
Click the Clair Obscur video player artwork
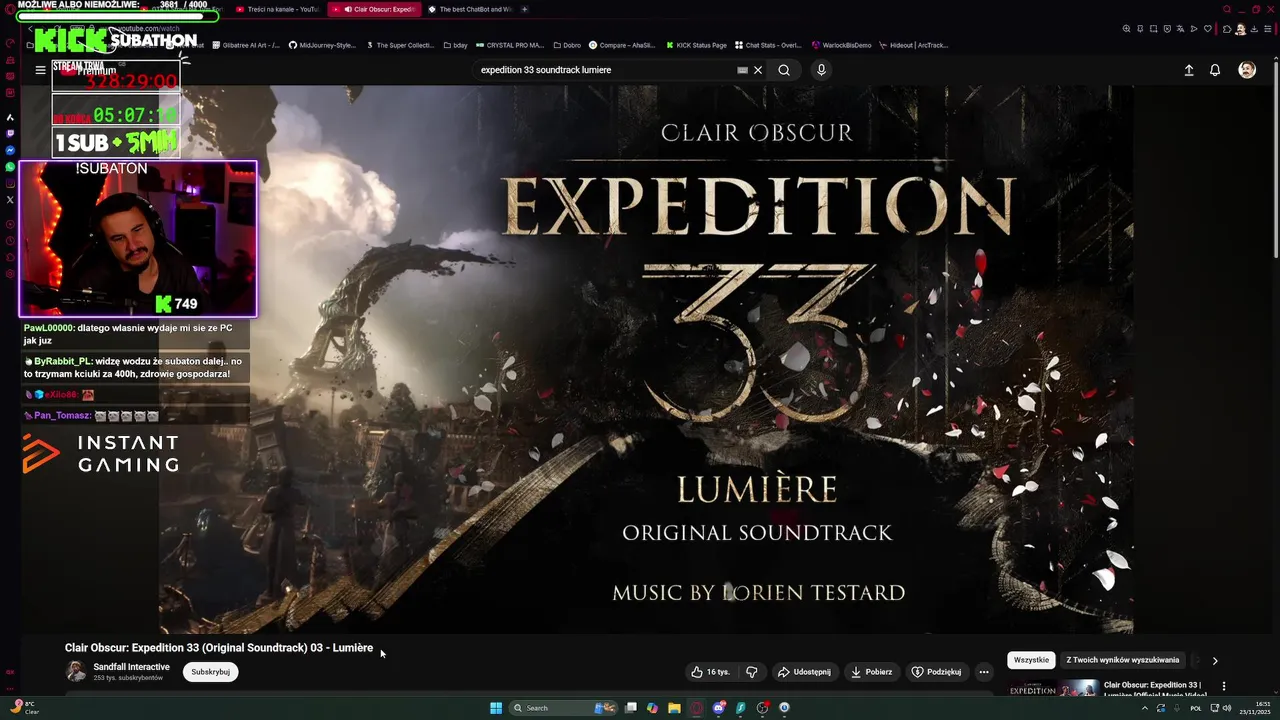click(646, 359)
